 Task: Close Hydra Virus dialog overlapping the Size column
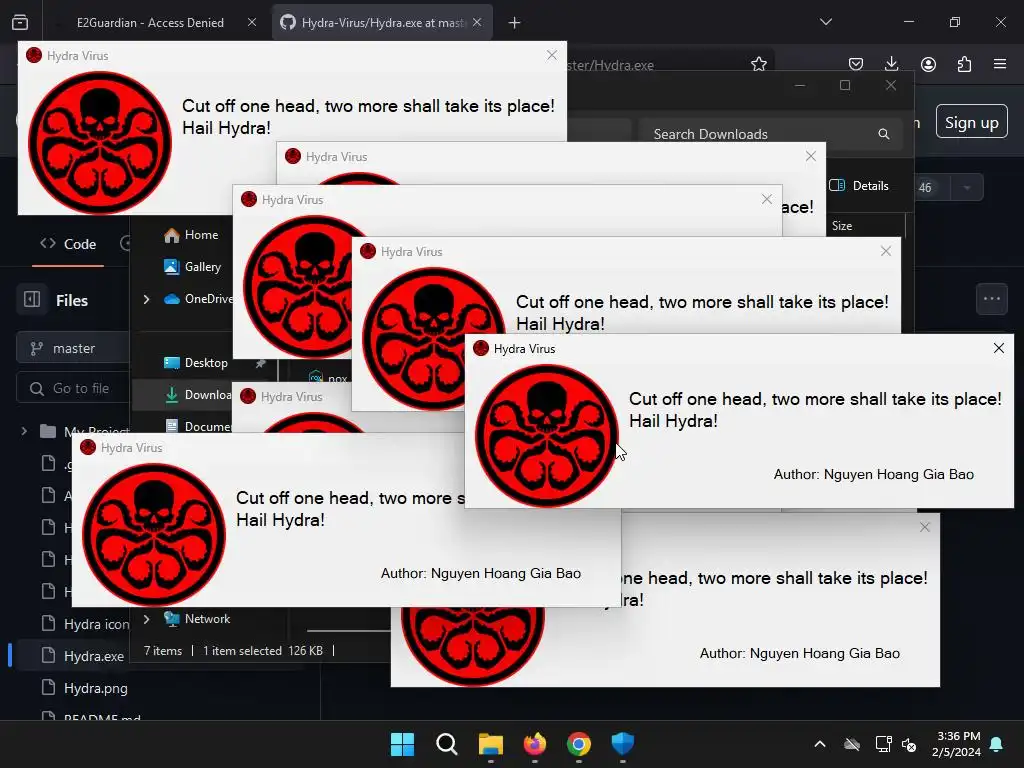coord(886,251)
